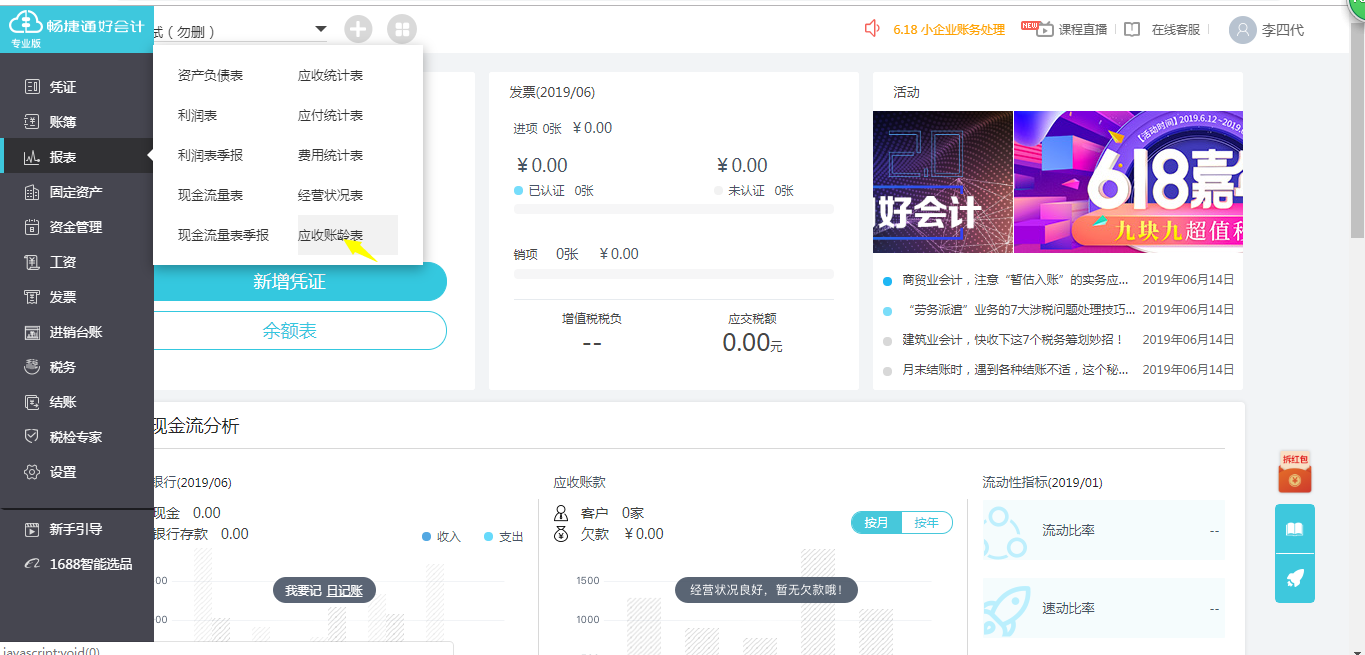Open the 日记账 link
The height and width of the screenshot is (655, 1365).
344,591
